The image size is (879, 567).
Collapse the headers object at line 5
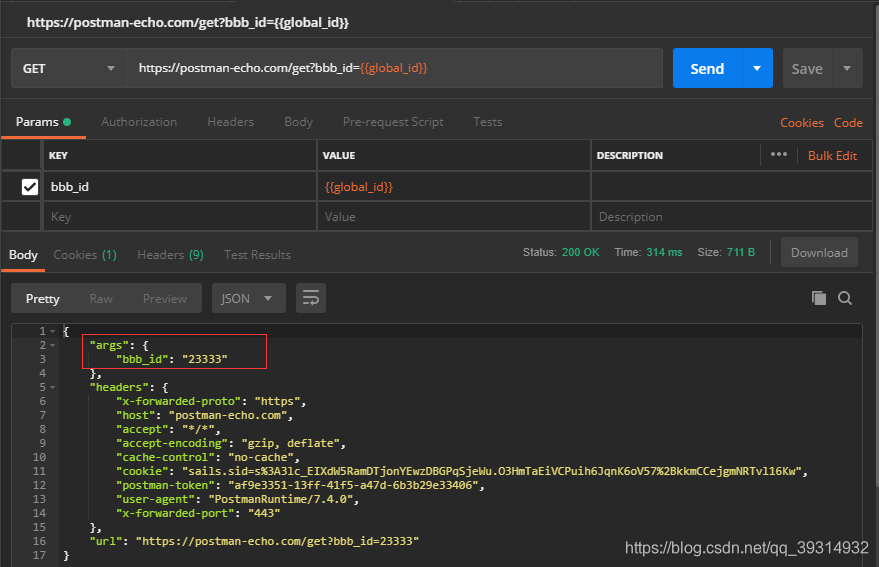click(53, 388)
